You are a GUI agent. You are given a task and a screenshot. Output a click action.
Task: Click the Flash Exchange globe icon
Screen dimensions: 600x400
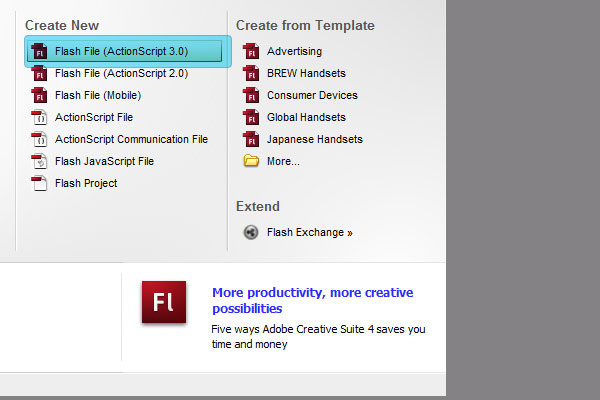251,232
